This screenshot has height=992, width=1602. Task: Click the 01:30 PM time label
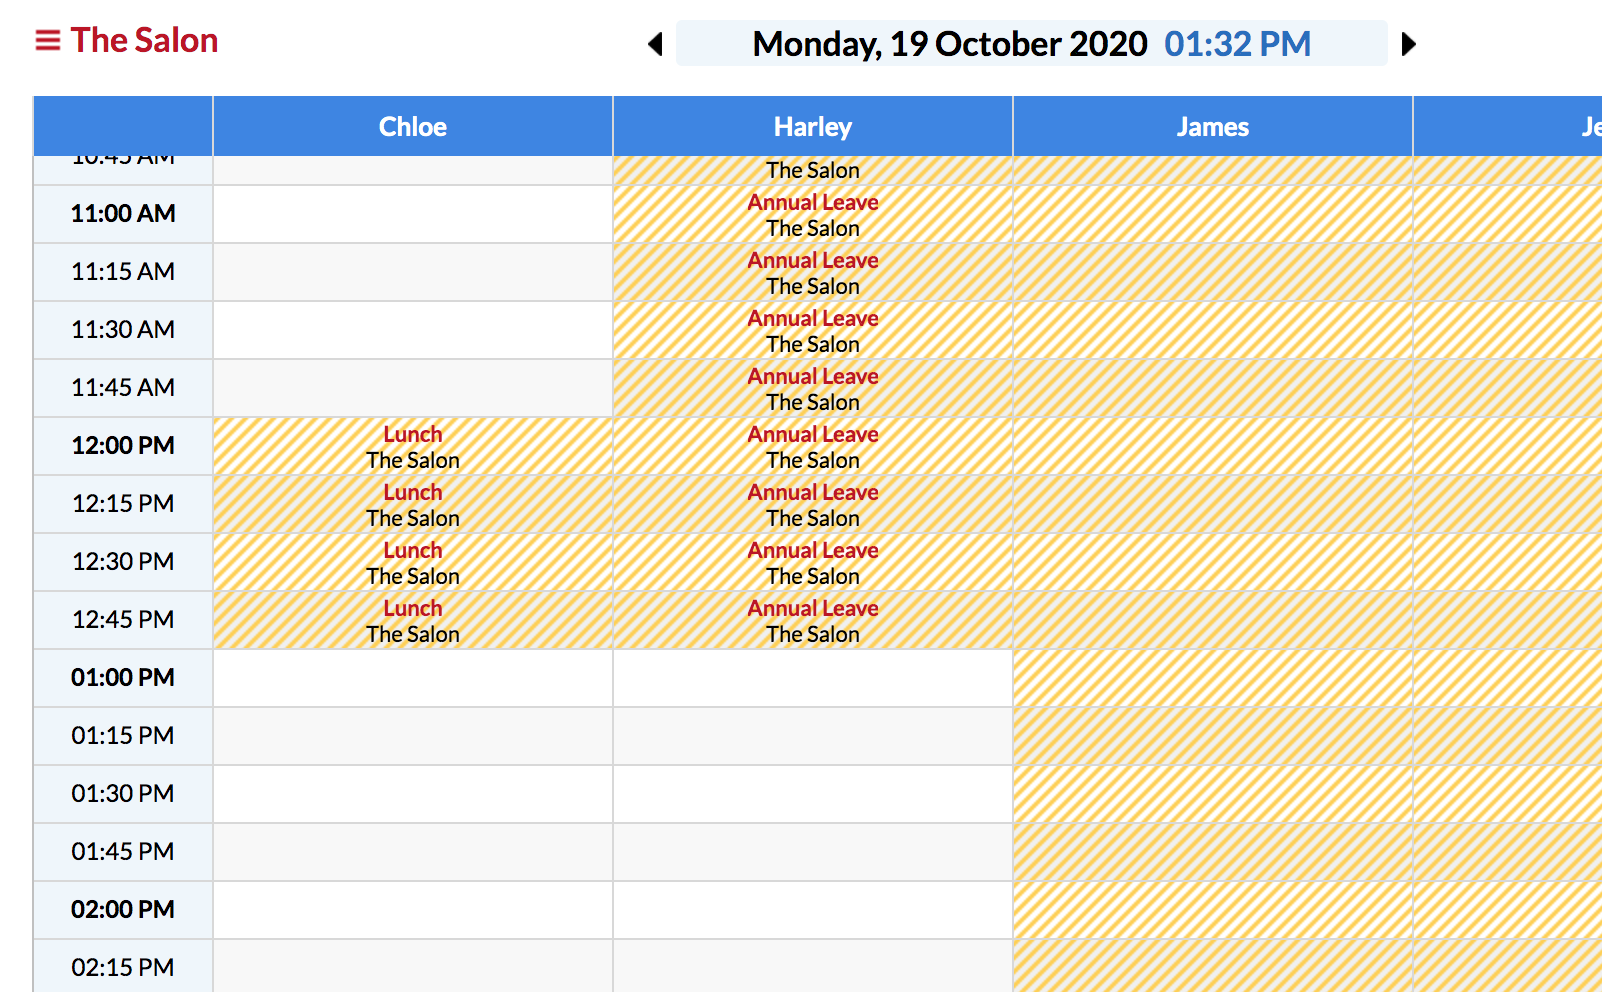pos(123,794)
